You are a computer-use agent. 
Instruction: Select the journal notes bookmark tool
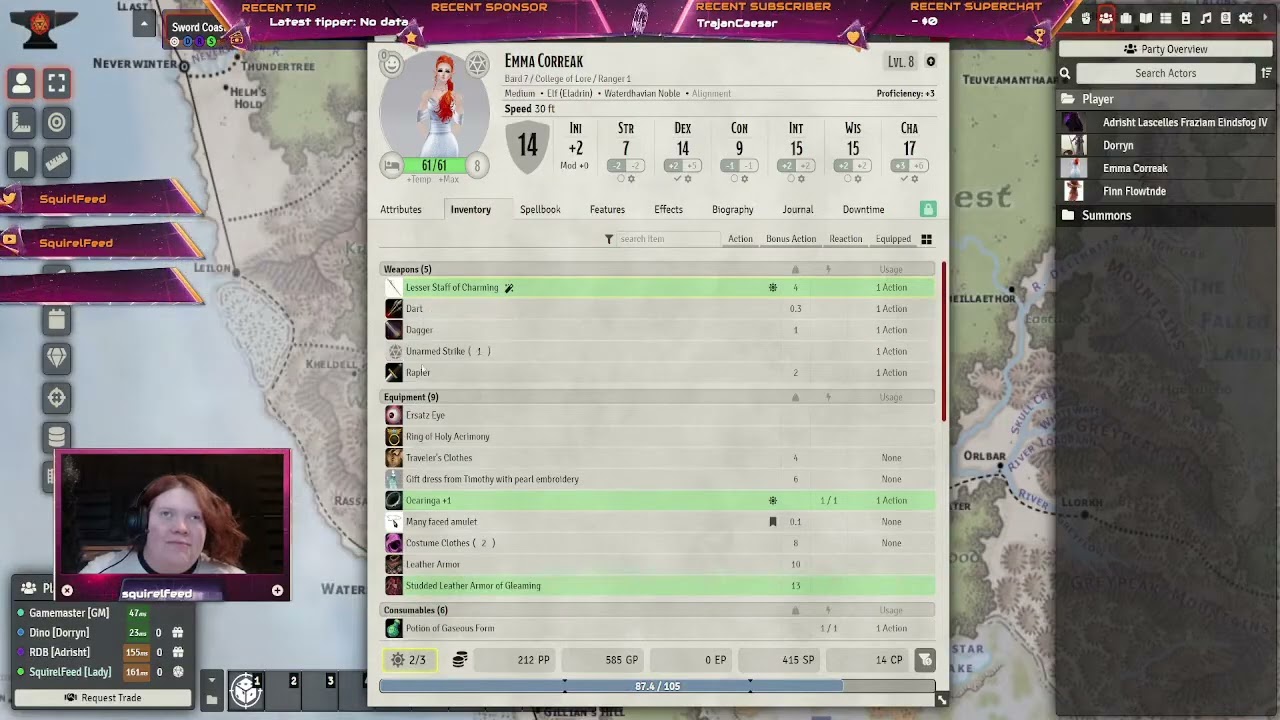point(21,161)
